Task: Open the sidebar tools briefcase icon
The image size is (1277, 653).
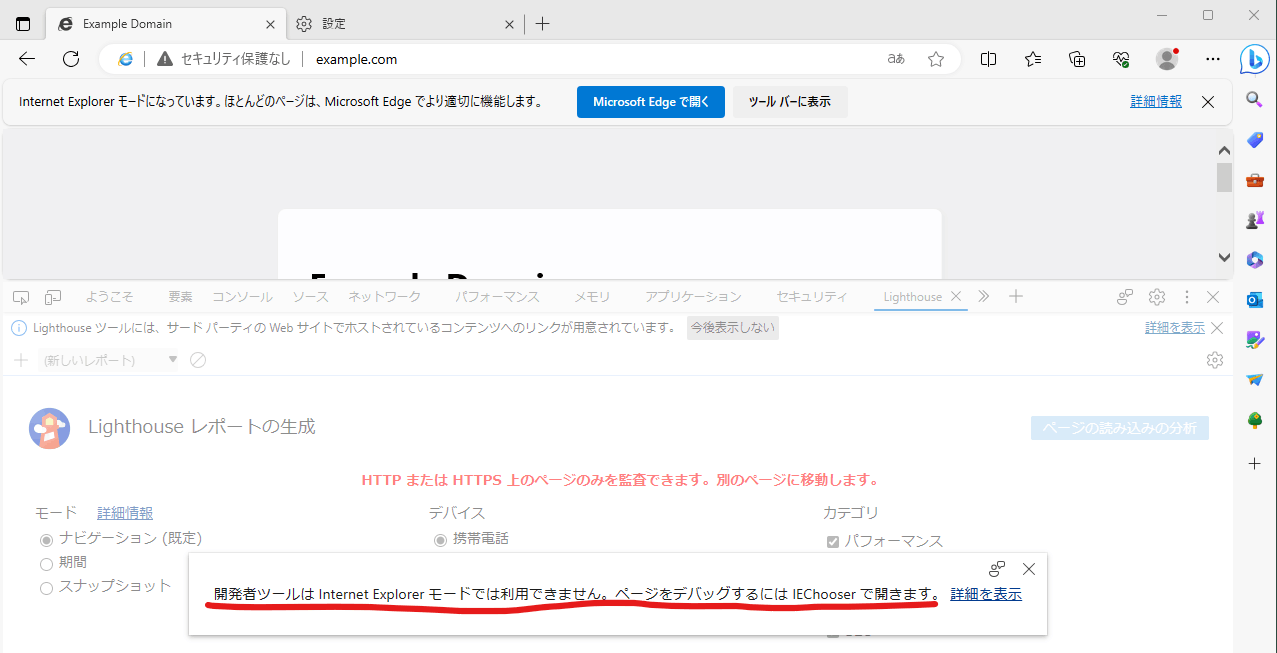Action: tap(1254, 180)
